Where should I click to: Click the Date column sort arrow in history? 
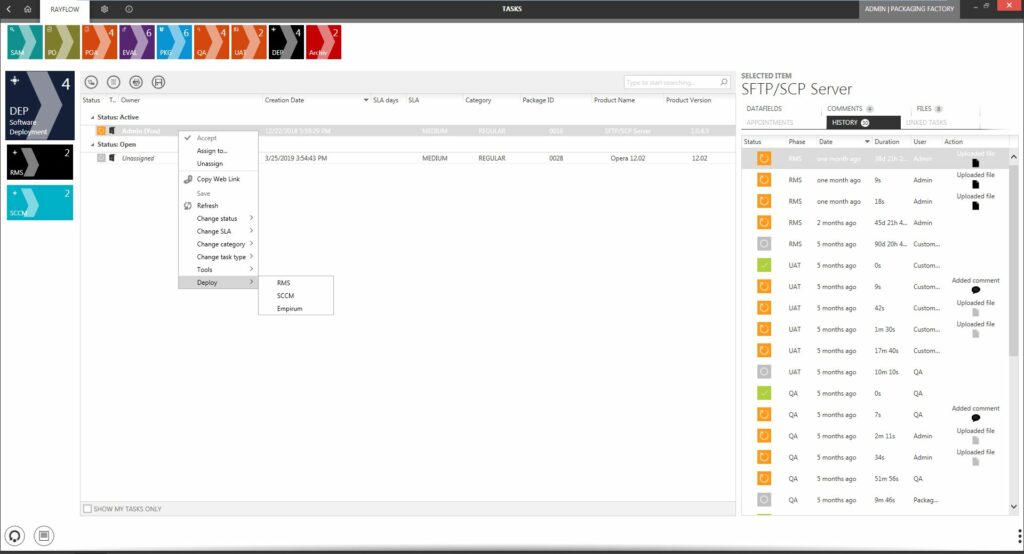tap(867, 142)
